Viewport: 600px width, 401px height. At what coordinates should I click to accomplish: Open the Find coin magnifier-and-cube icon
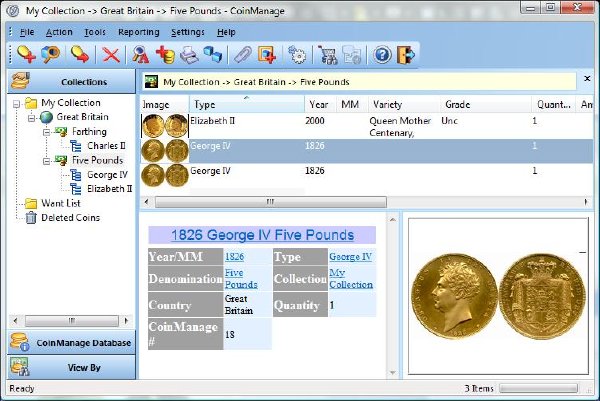(x=51, y=54)
